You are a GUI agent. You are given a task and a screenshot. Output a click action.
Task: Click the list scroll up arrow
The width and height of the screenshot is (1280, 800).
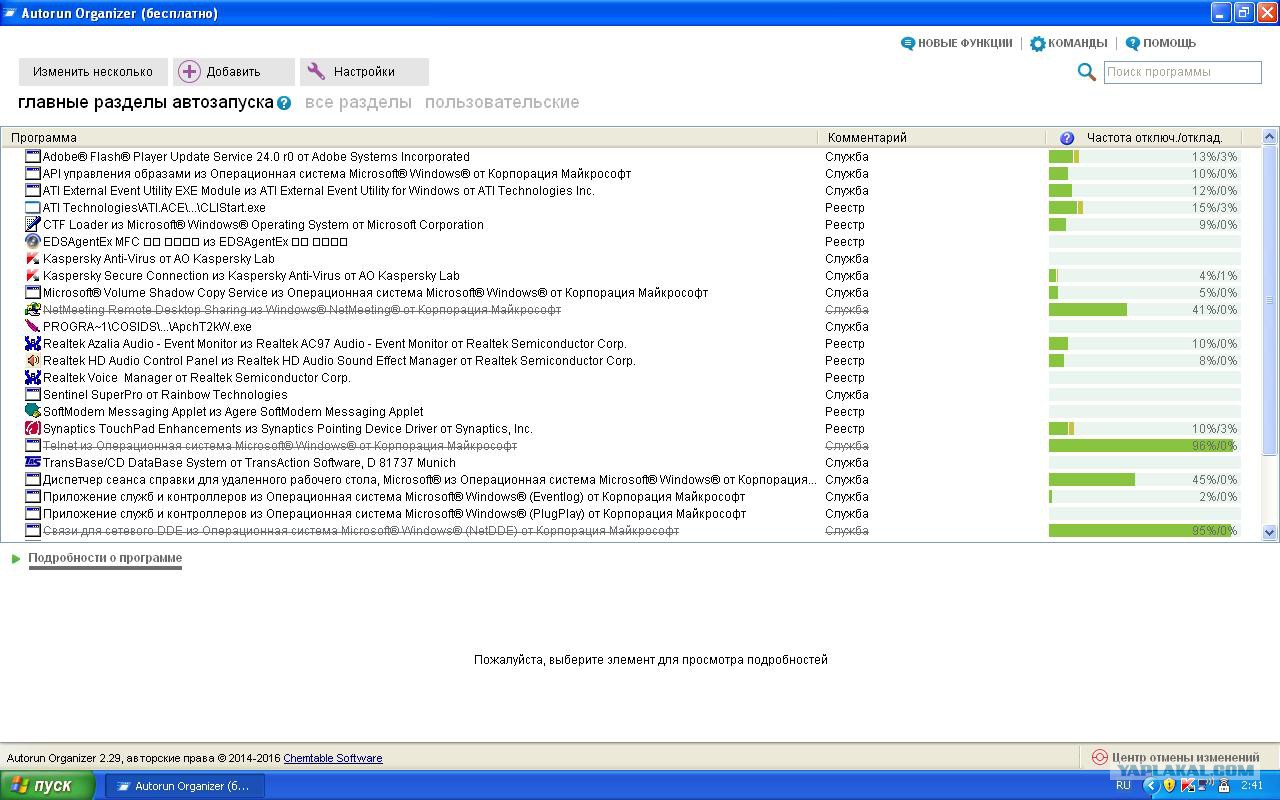coord(1270,137)
